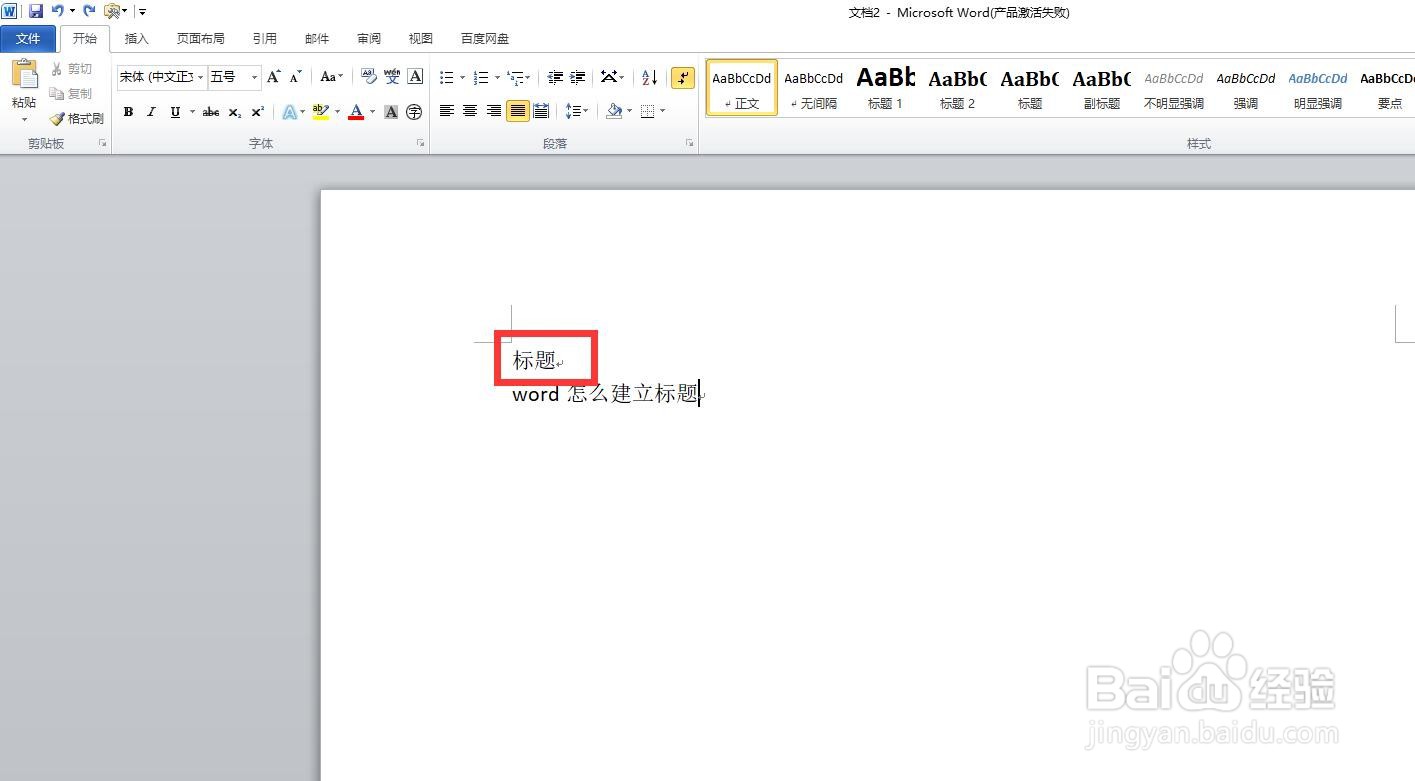Click the Borders grid icon
The image size is (1415, 781).
(x=648, y=111)
